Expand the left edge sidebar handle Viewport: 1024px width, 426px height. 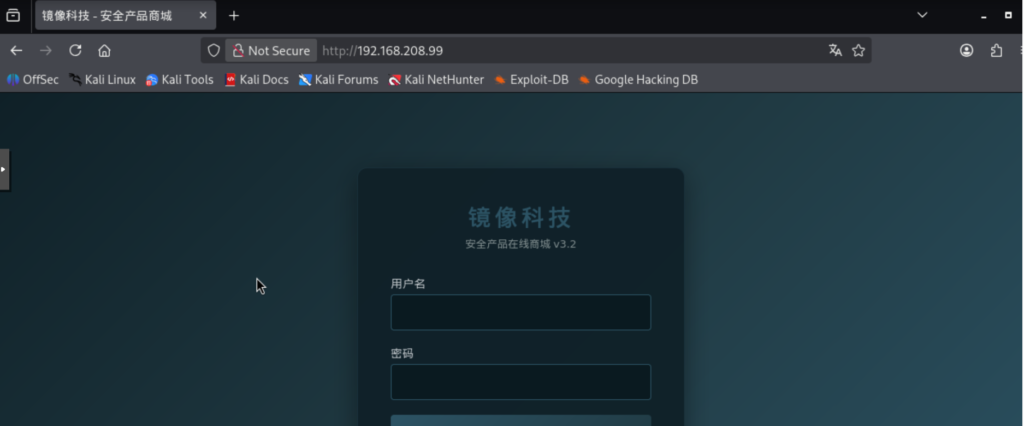coord(4,169)
